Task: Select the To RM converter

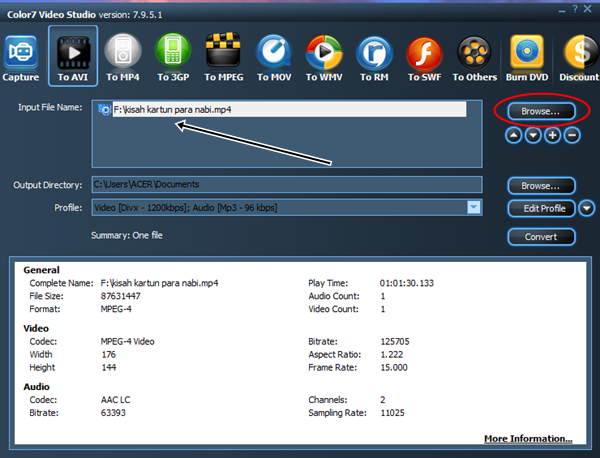Action: point(374,58)
